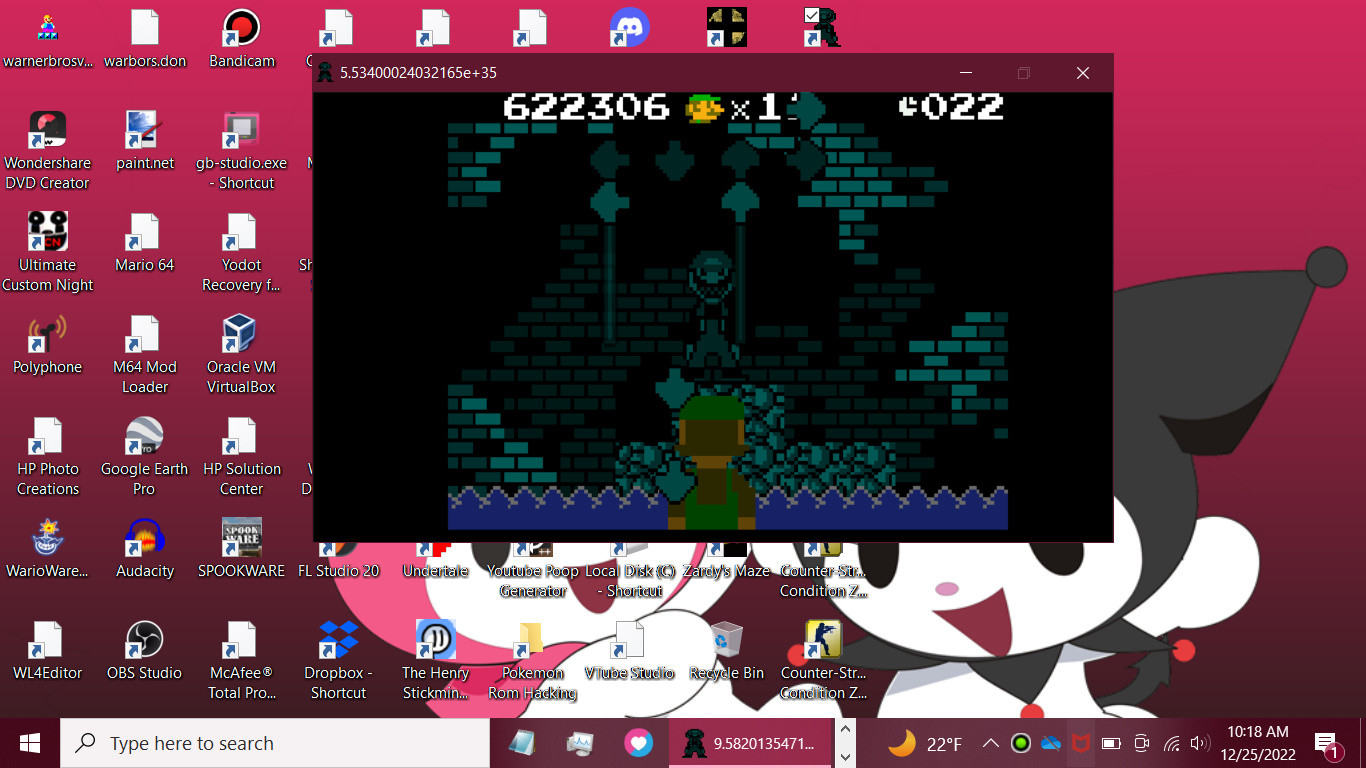The height and width of the screenshot is (768, 1366).
Task: Open the pink heart taskbar app
Action: pyautogui.click(x=638, y=743)
